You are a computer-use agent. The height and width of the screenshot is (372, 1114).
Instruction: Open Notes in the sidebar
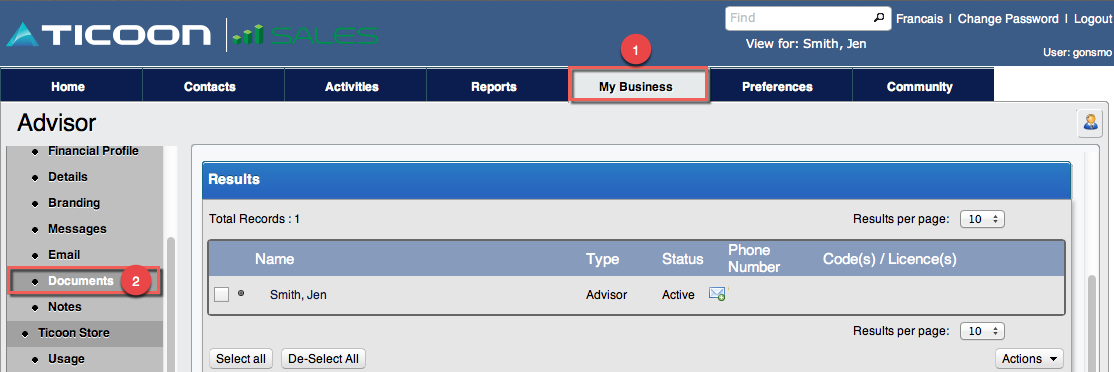click(x=65, y=307)
